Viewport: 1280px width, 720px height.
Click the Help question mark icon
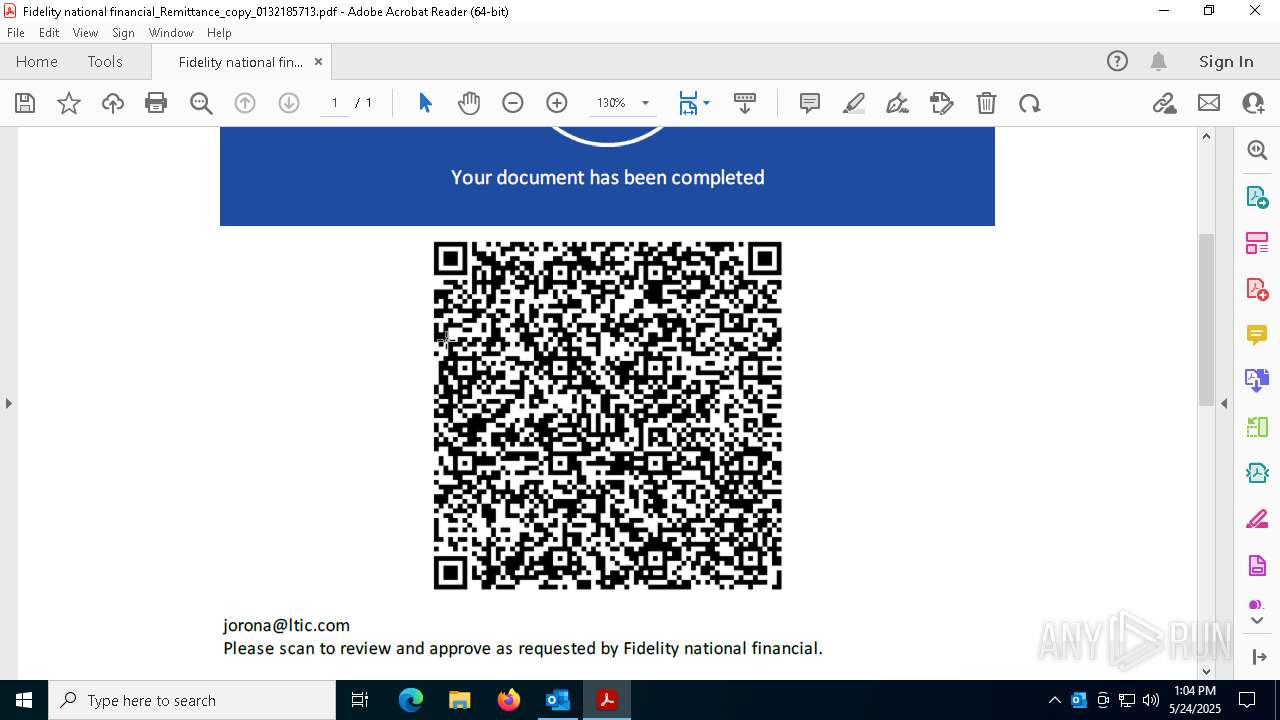pos(1117,61)
